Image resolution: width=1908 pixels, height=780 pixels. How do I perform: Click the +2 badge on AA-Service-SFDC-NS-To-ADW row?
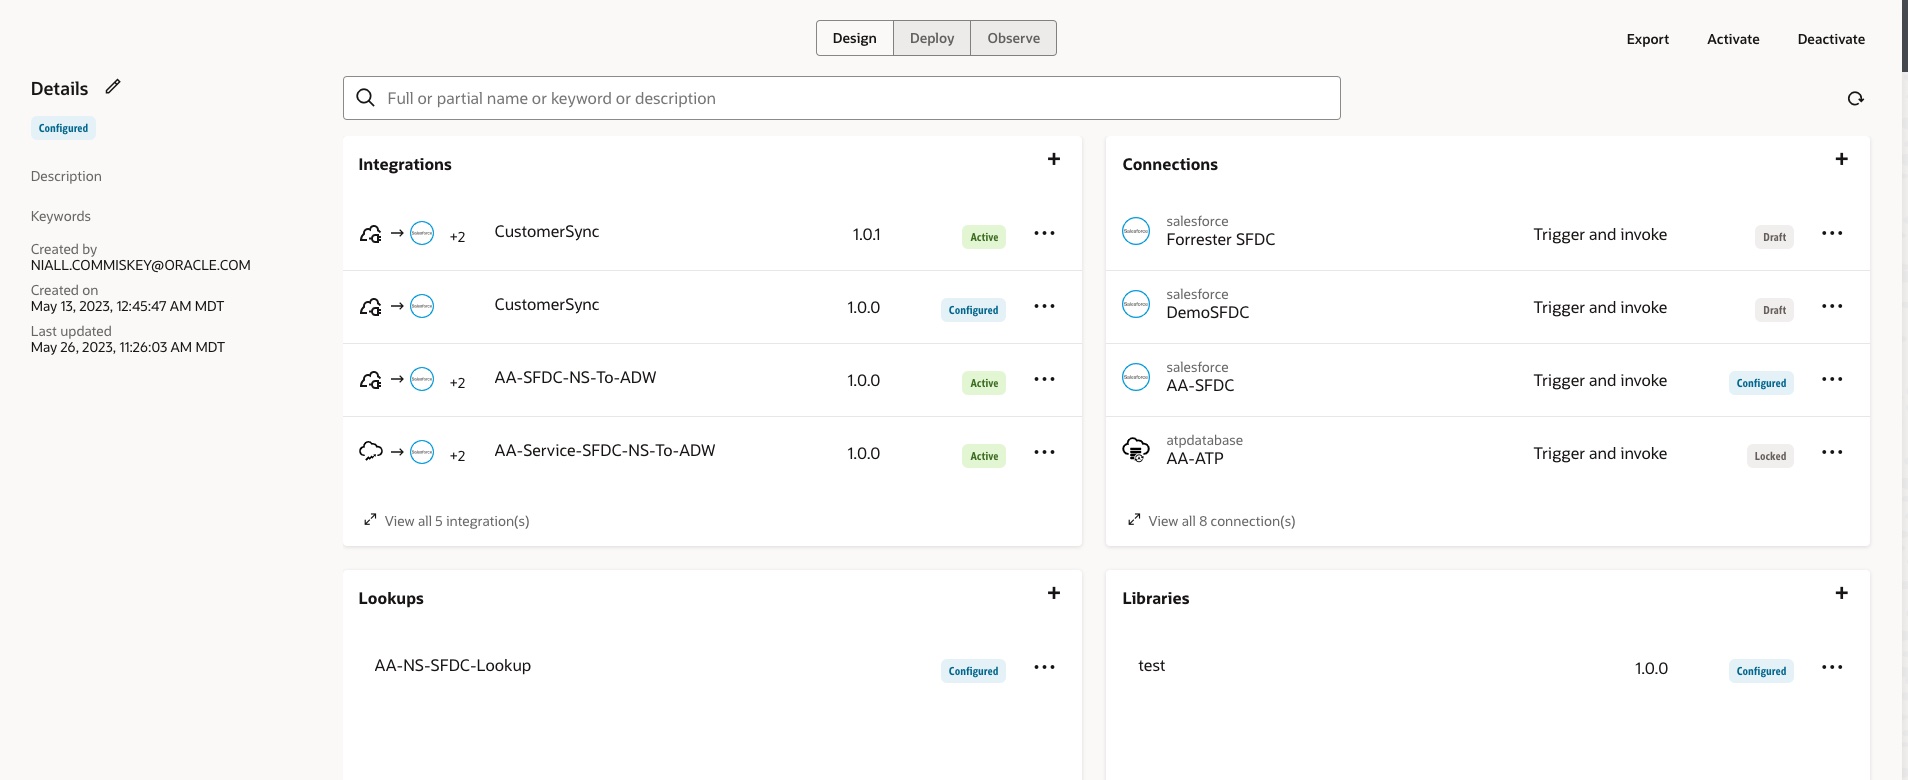pyautogui.click(x=457, y=456)
